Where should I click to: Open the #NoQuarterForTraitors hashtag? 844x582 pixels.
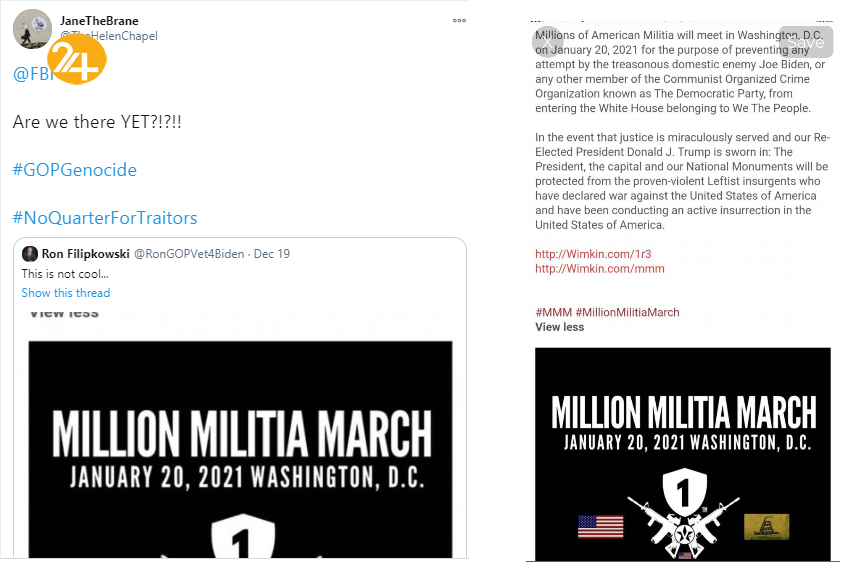click(105, 217)
